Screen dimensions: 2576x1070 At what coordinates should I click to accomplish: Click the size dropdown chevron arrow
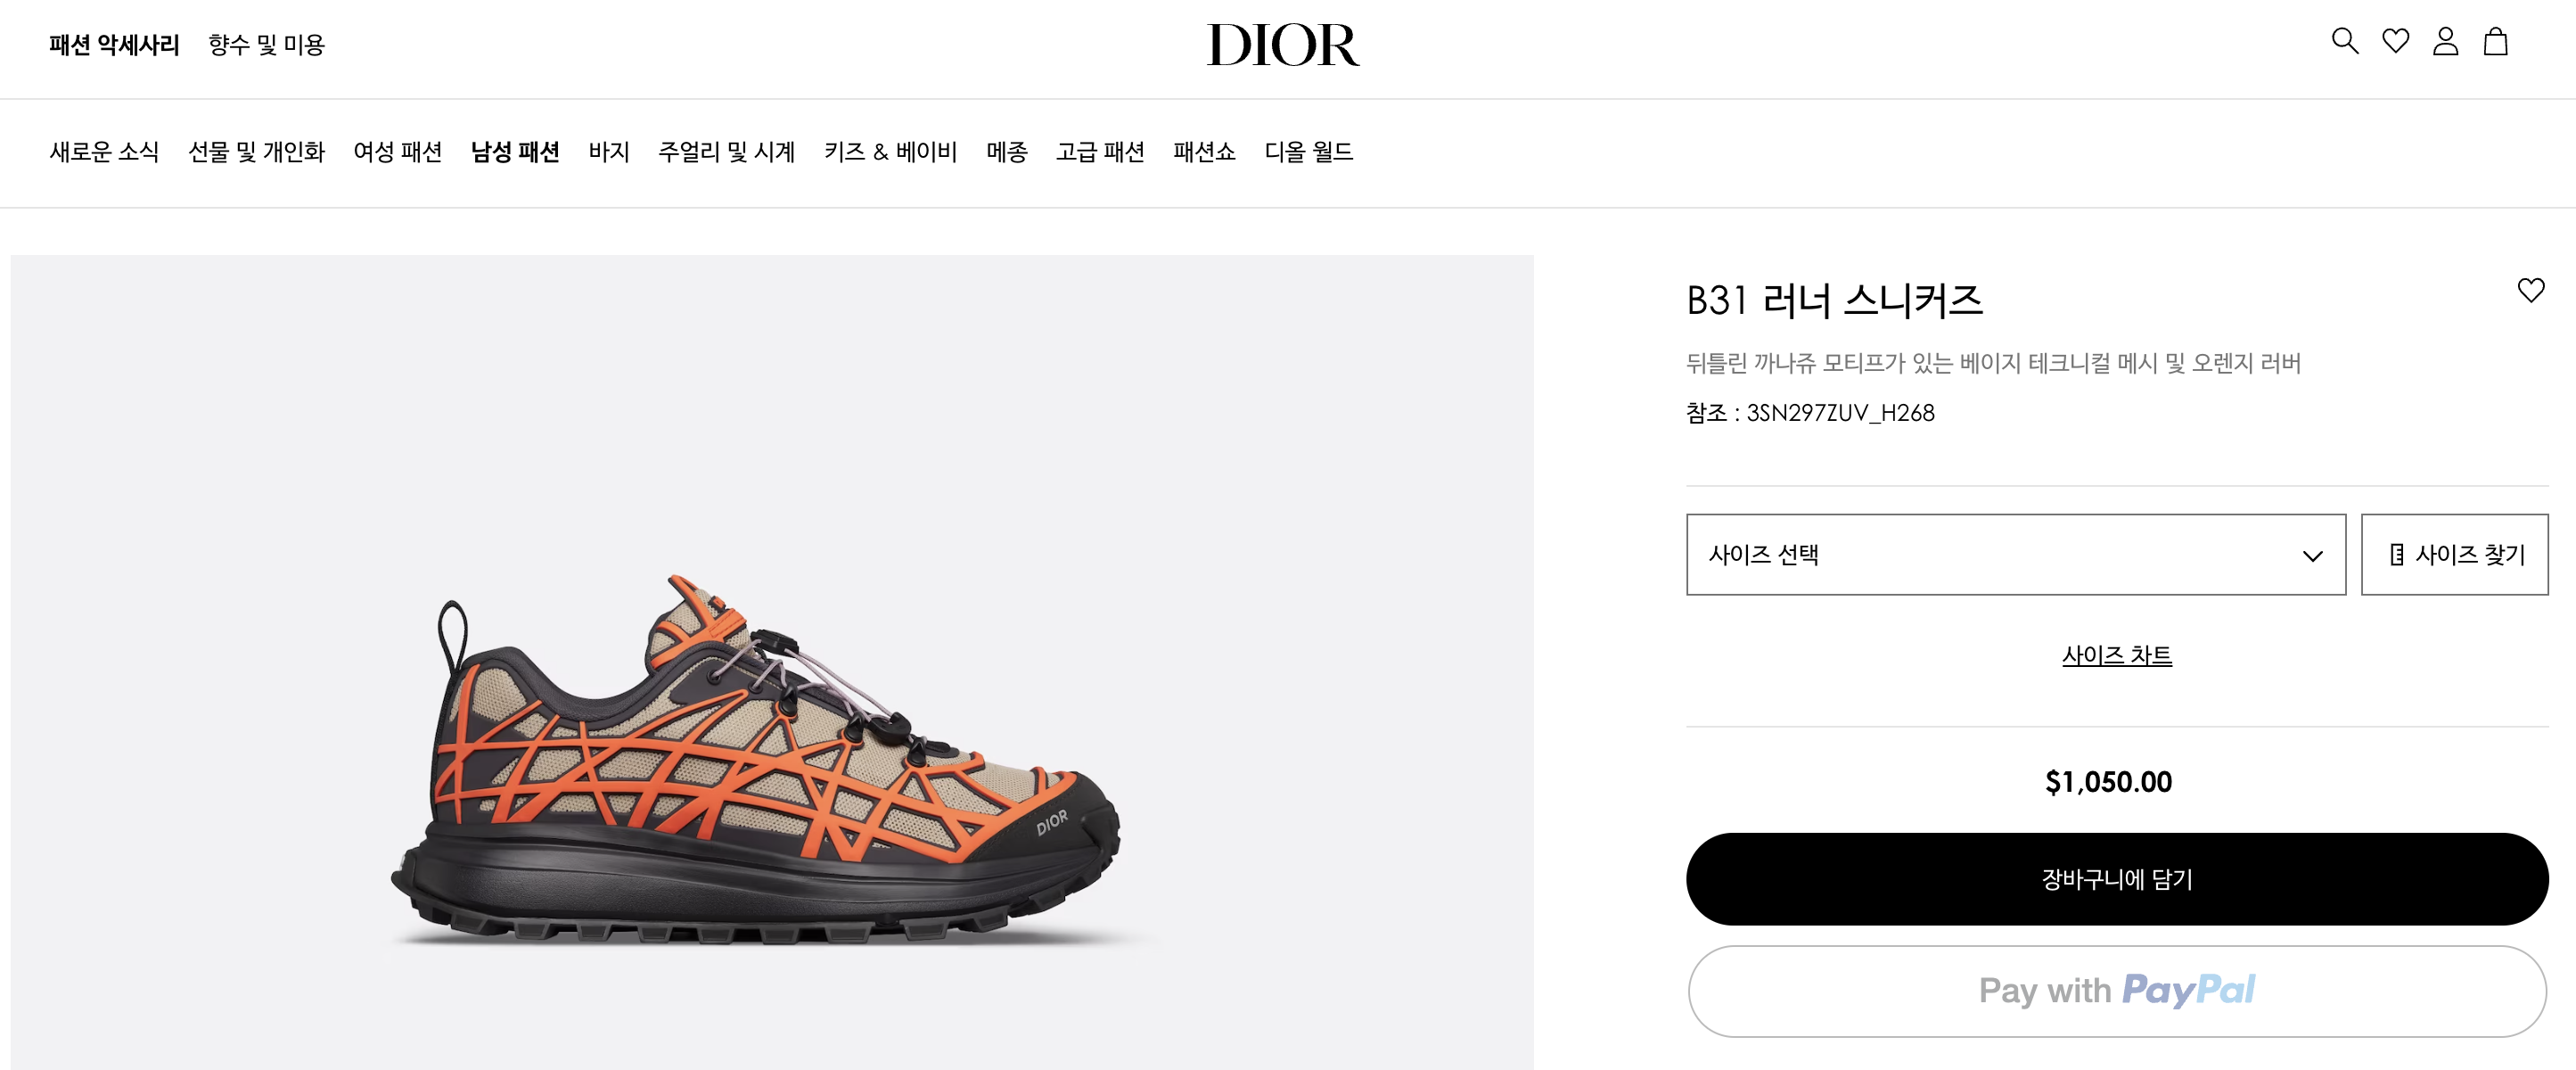2312,556
